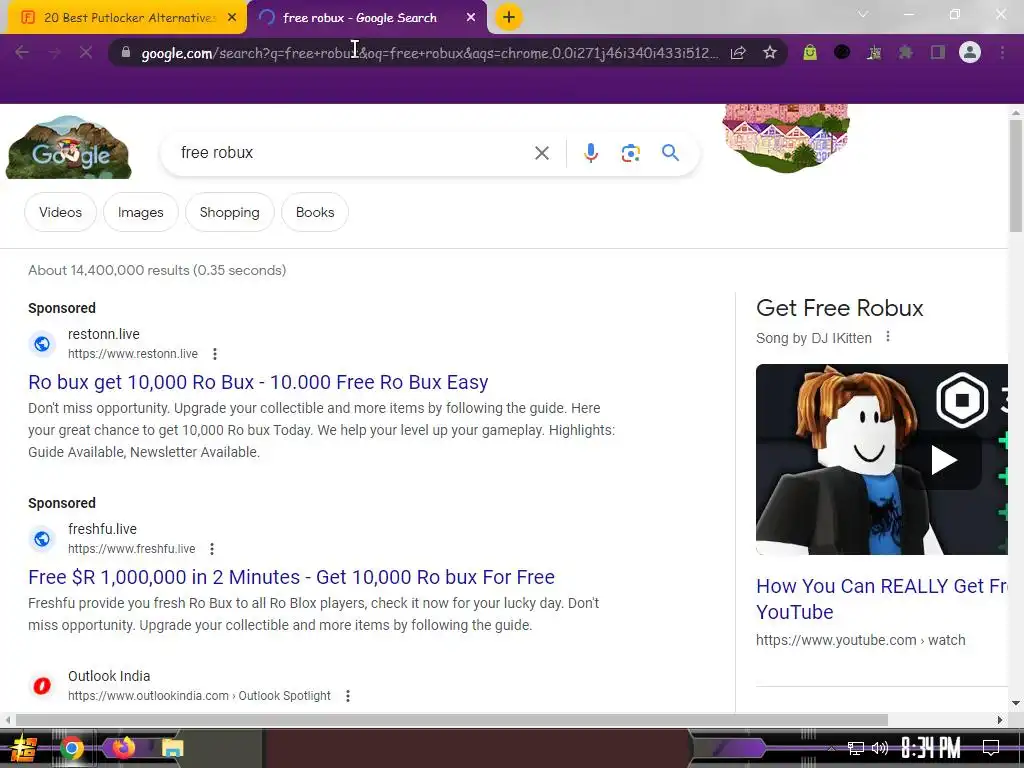1024x768 pixels.
Task: Click the horizontal scrollbar thumb
Action: 451,720
